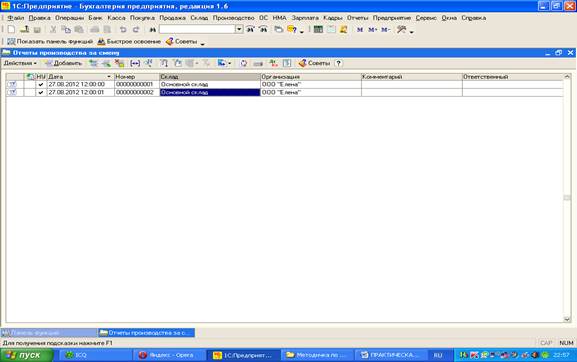Click the Склад column header
The height and width of the screenshot is (362, 577).
[210, 77]
